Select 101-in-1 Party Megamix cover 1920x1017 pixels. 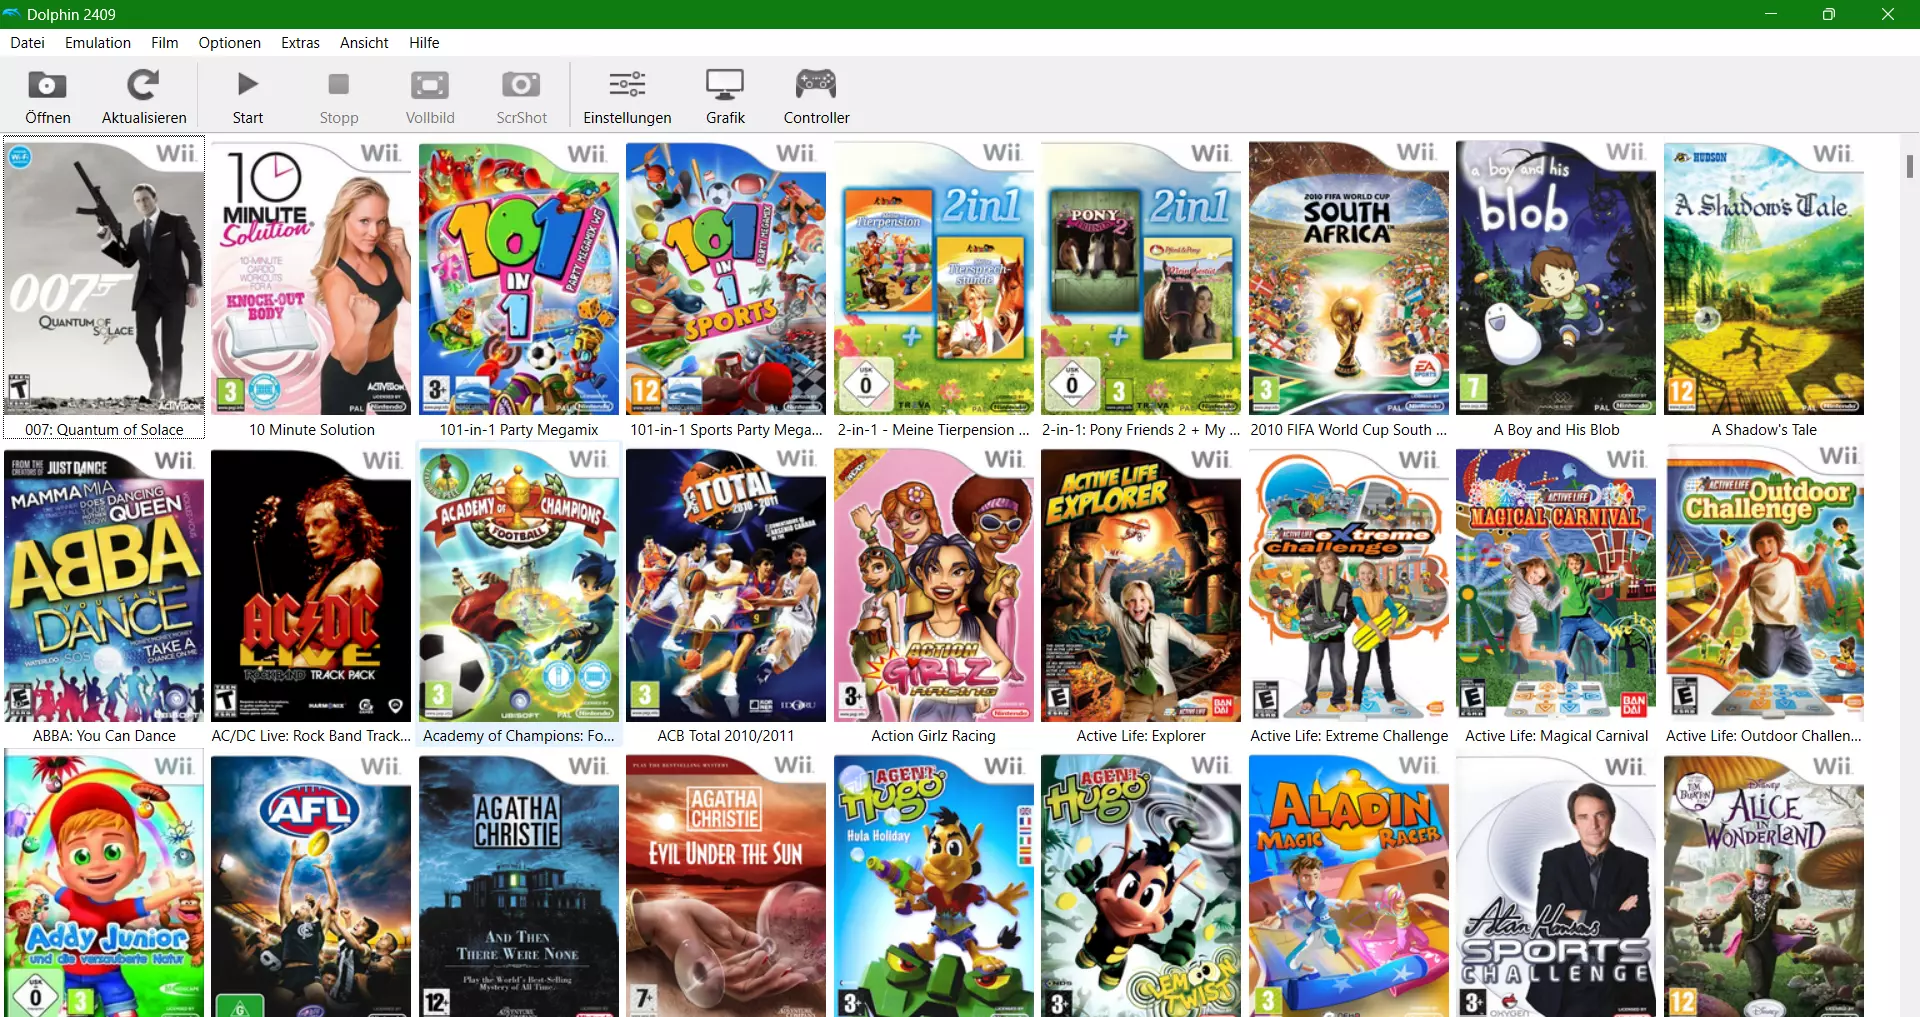519,278
